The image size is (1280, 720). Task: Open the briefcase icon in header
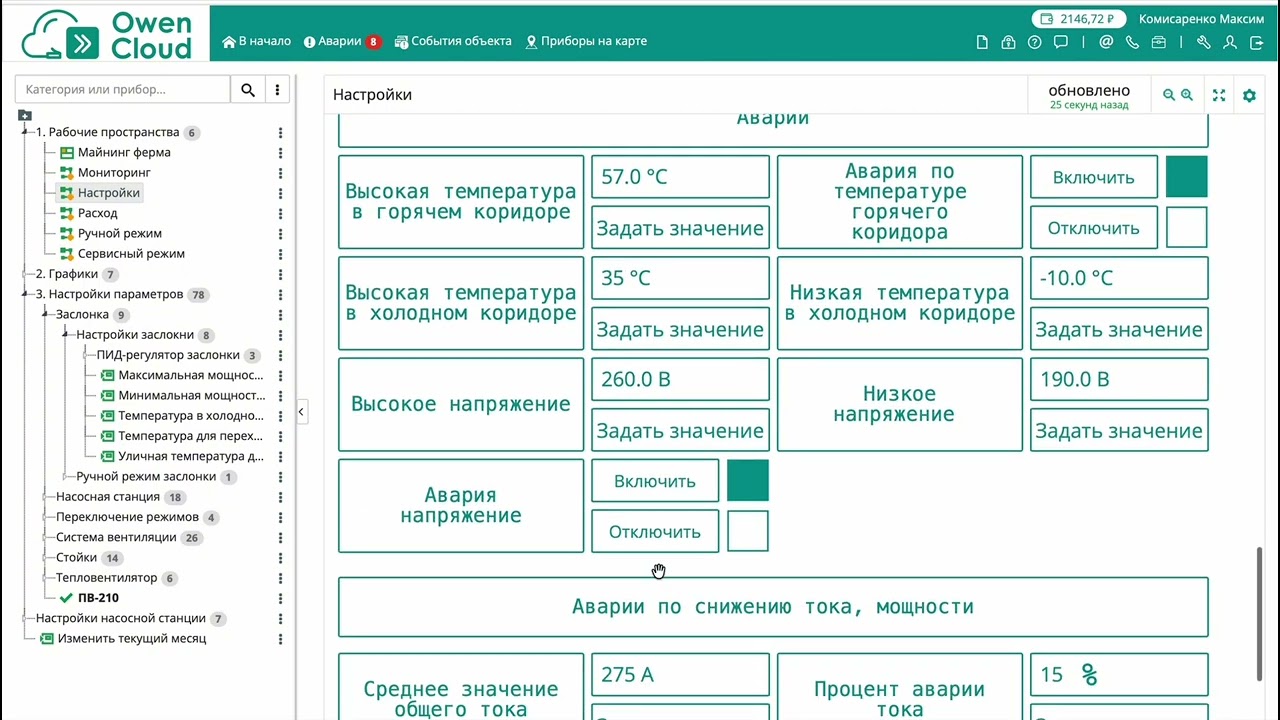point(1159,42)
